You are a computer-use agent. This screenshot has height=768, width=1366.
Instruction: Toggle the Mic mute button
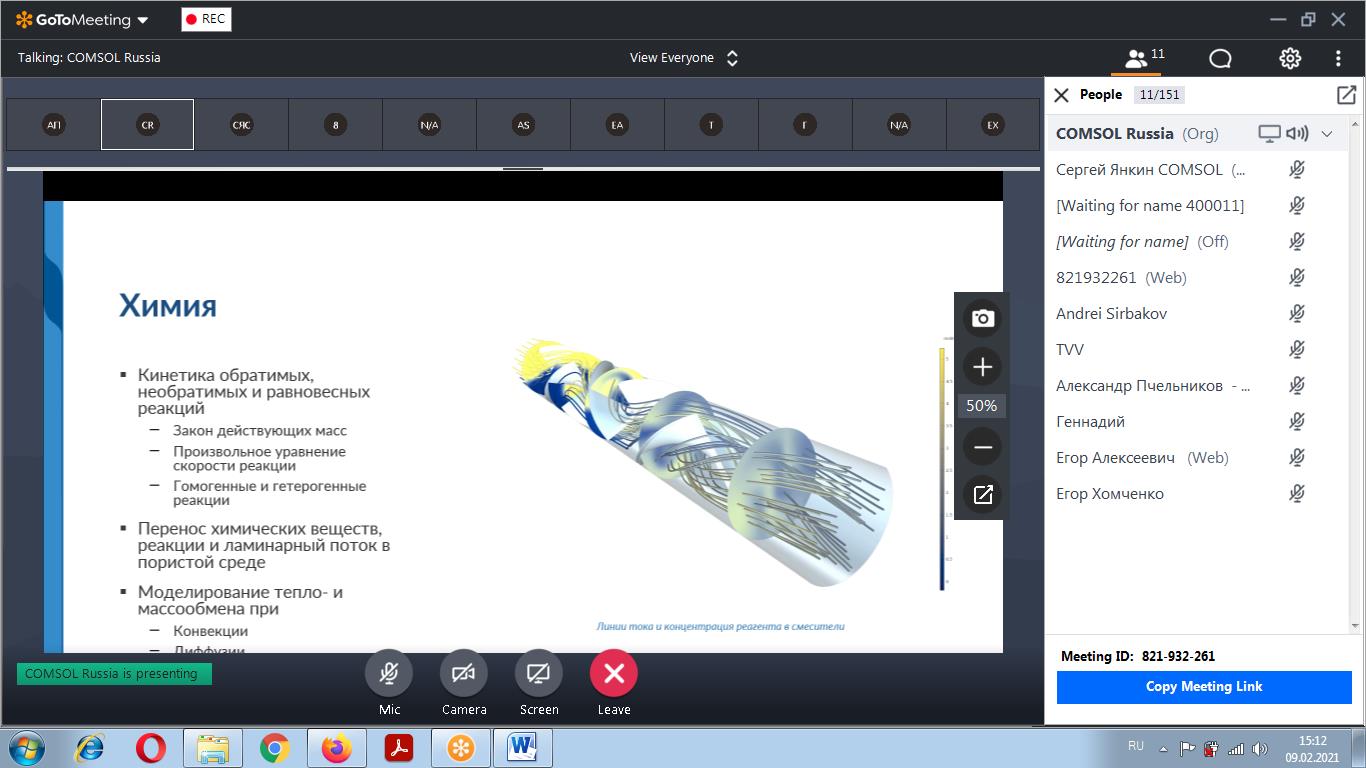coord(389,673)
